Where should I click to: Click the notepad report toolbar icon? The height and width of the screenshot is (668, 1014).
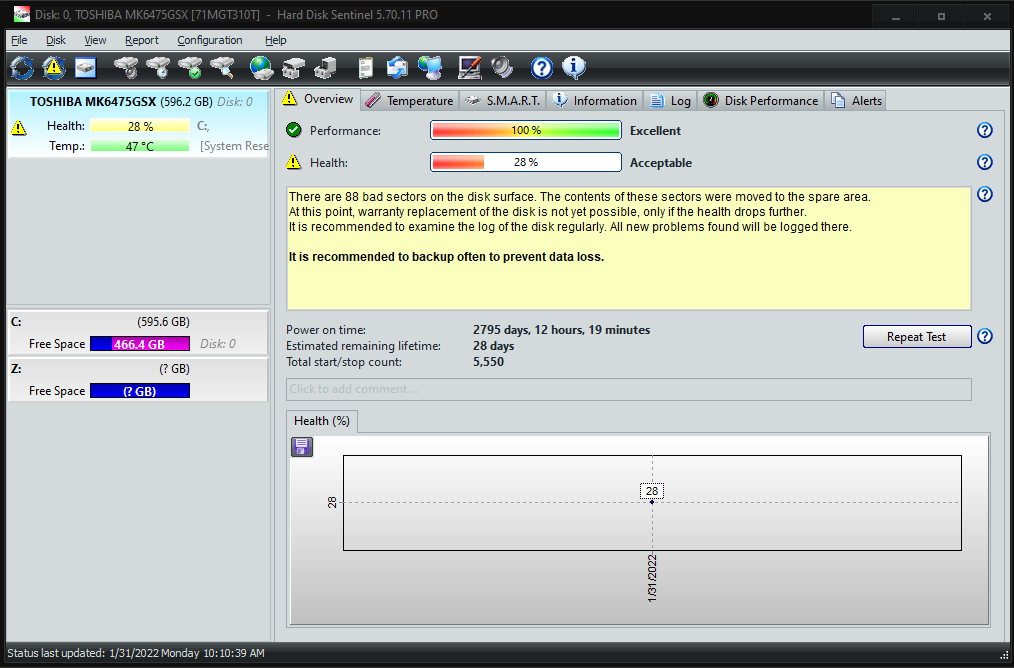[366, 68]
